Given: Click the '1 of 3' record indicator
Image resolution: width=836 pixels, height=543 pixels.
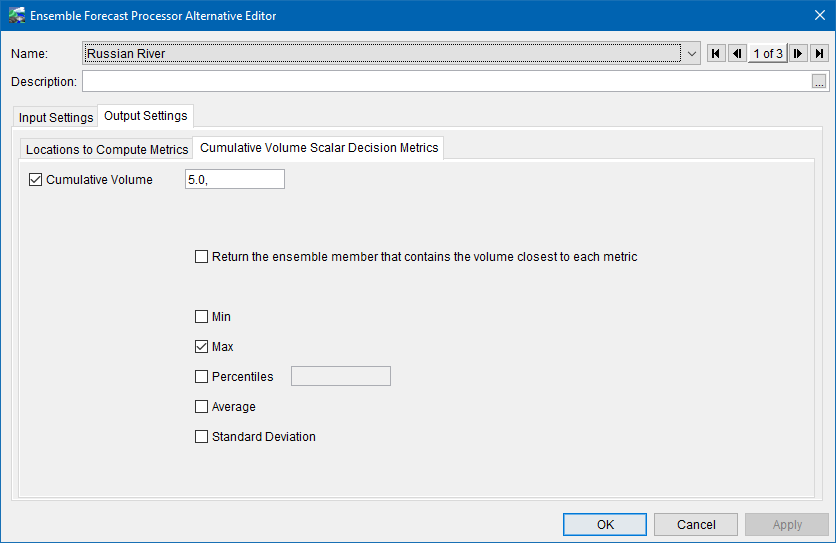Looking at the screenshot, I should (x=768, y=53).
